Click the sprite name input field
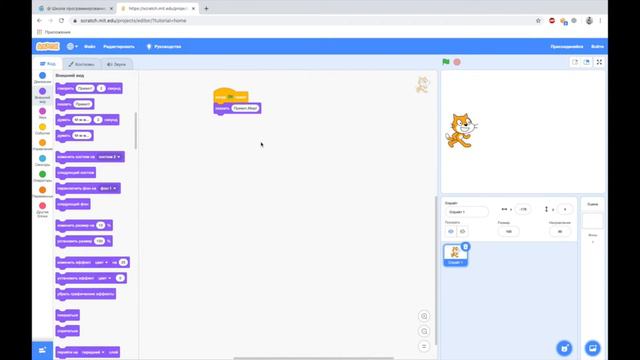 click(467, 212)
